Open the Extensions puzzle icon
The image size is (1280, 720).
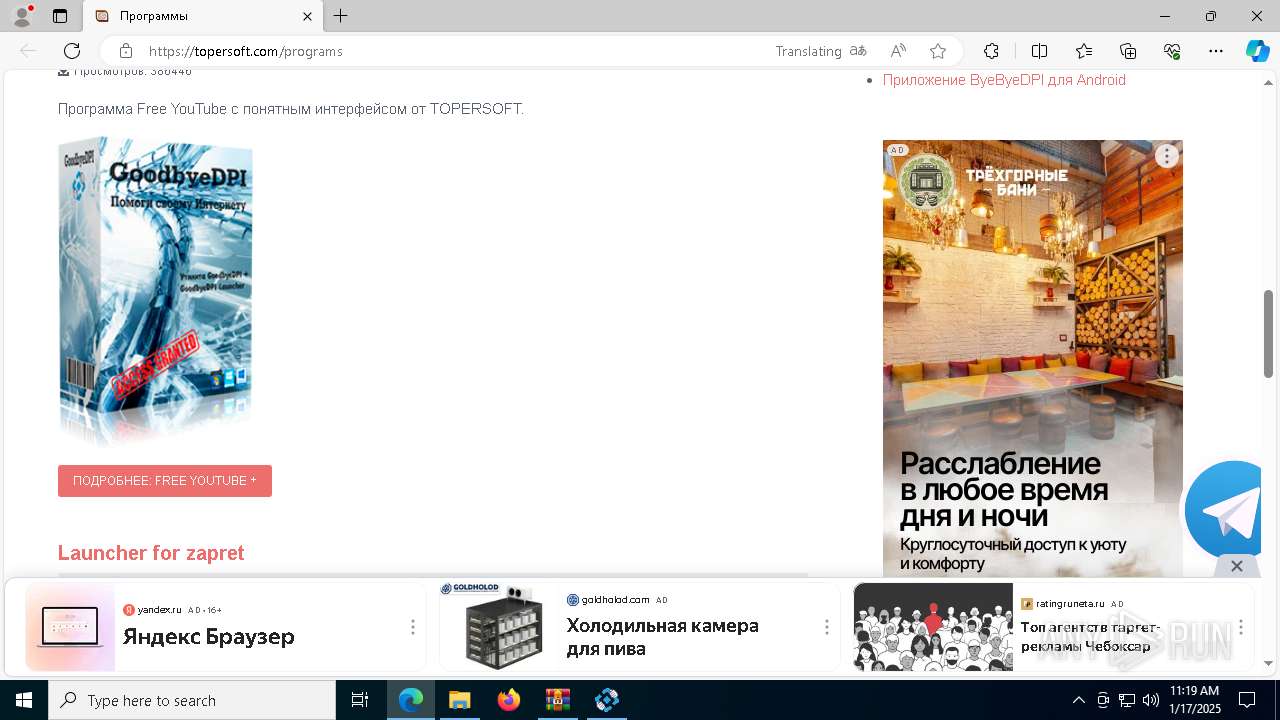991,51
